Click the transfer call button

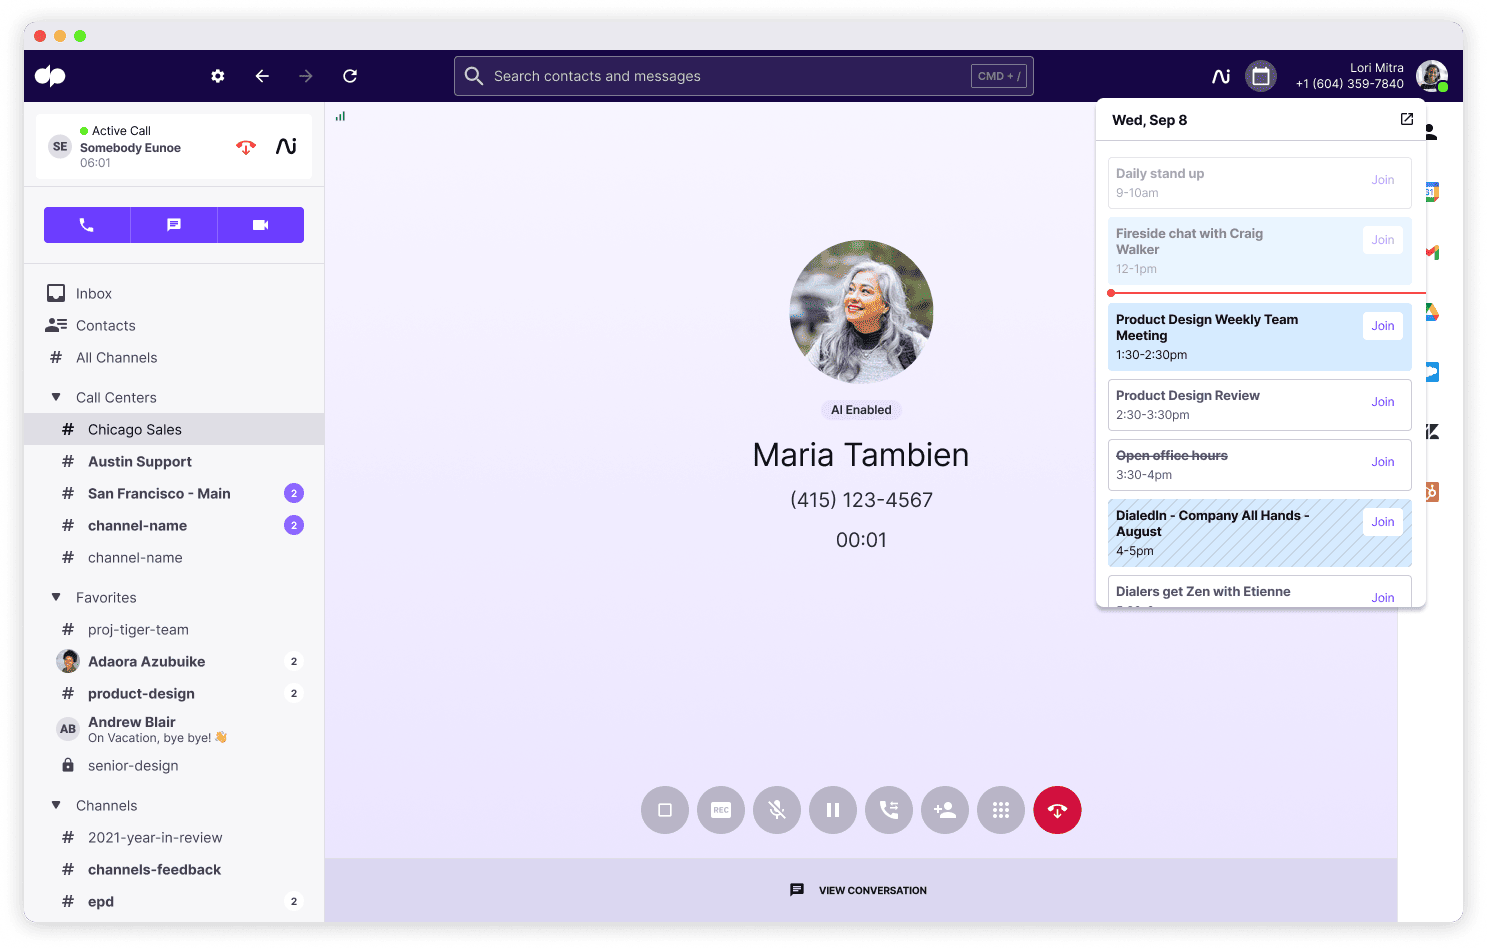point(889,810)
